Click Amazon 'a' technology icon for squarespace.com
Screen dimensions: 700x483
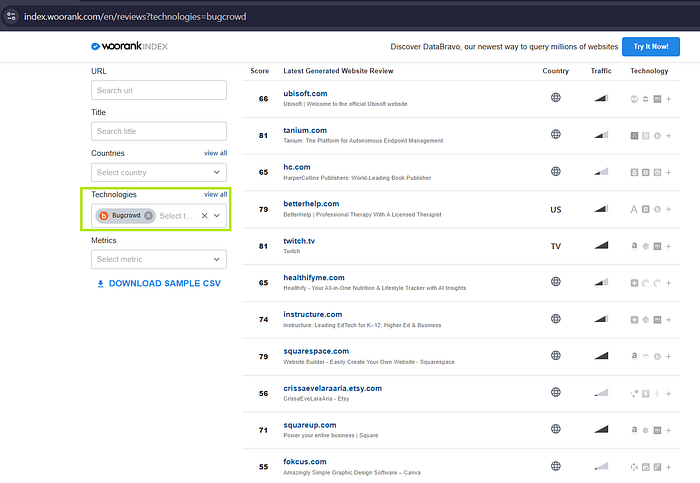tap(634, 356)
